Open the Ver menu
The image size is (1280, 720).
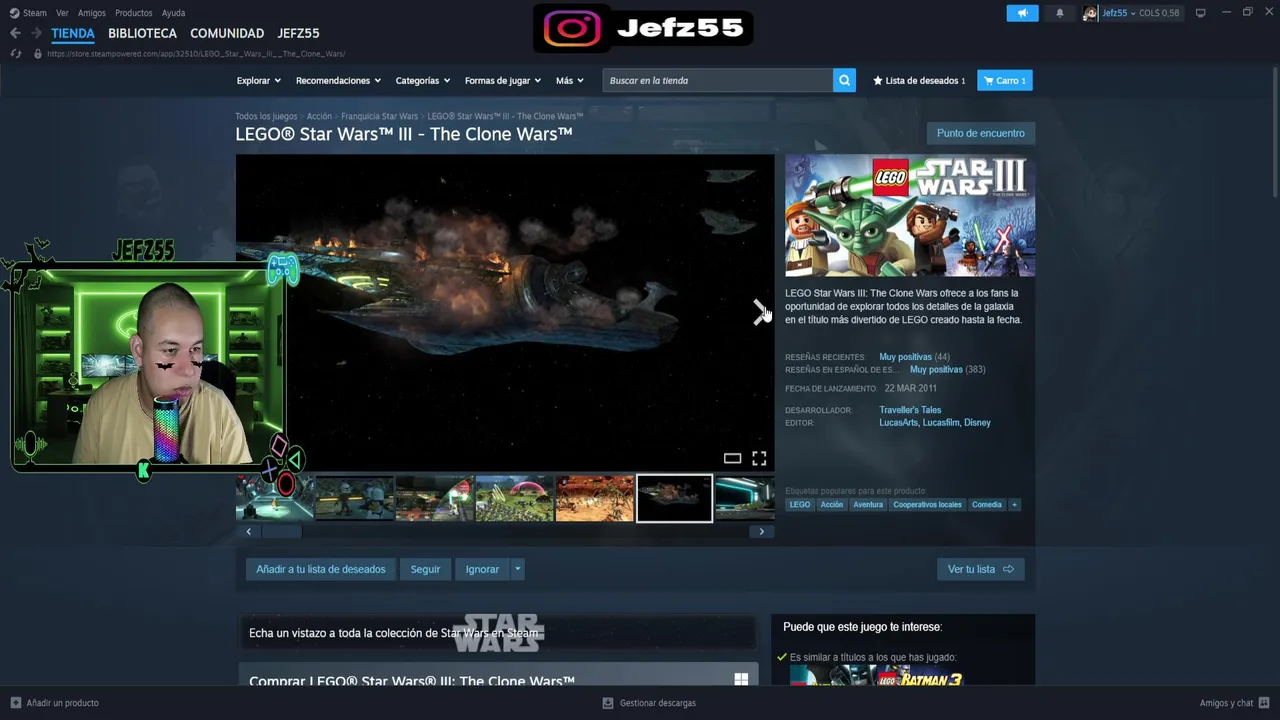point(62,13)
